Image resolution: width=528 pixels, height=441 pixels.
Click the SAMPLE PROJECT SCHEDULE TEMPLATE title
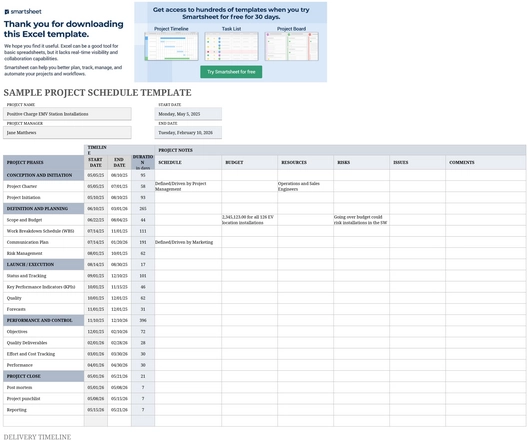(x=98, y=93)
